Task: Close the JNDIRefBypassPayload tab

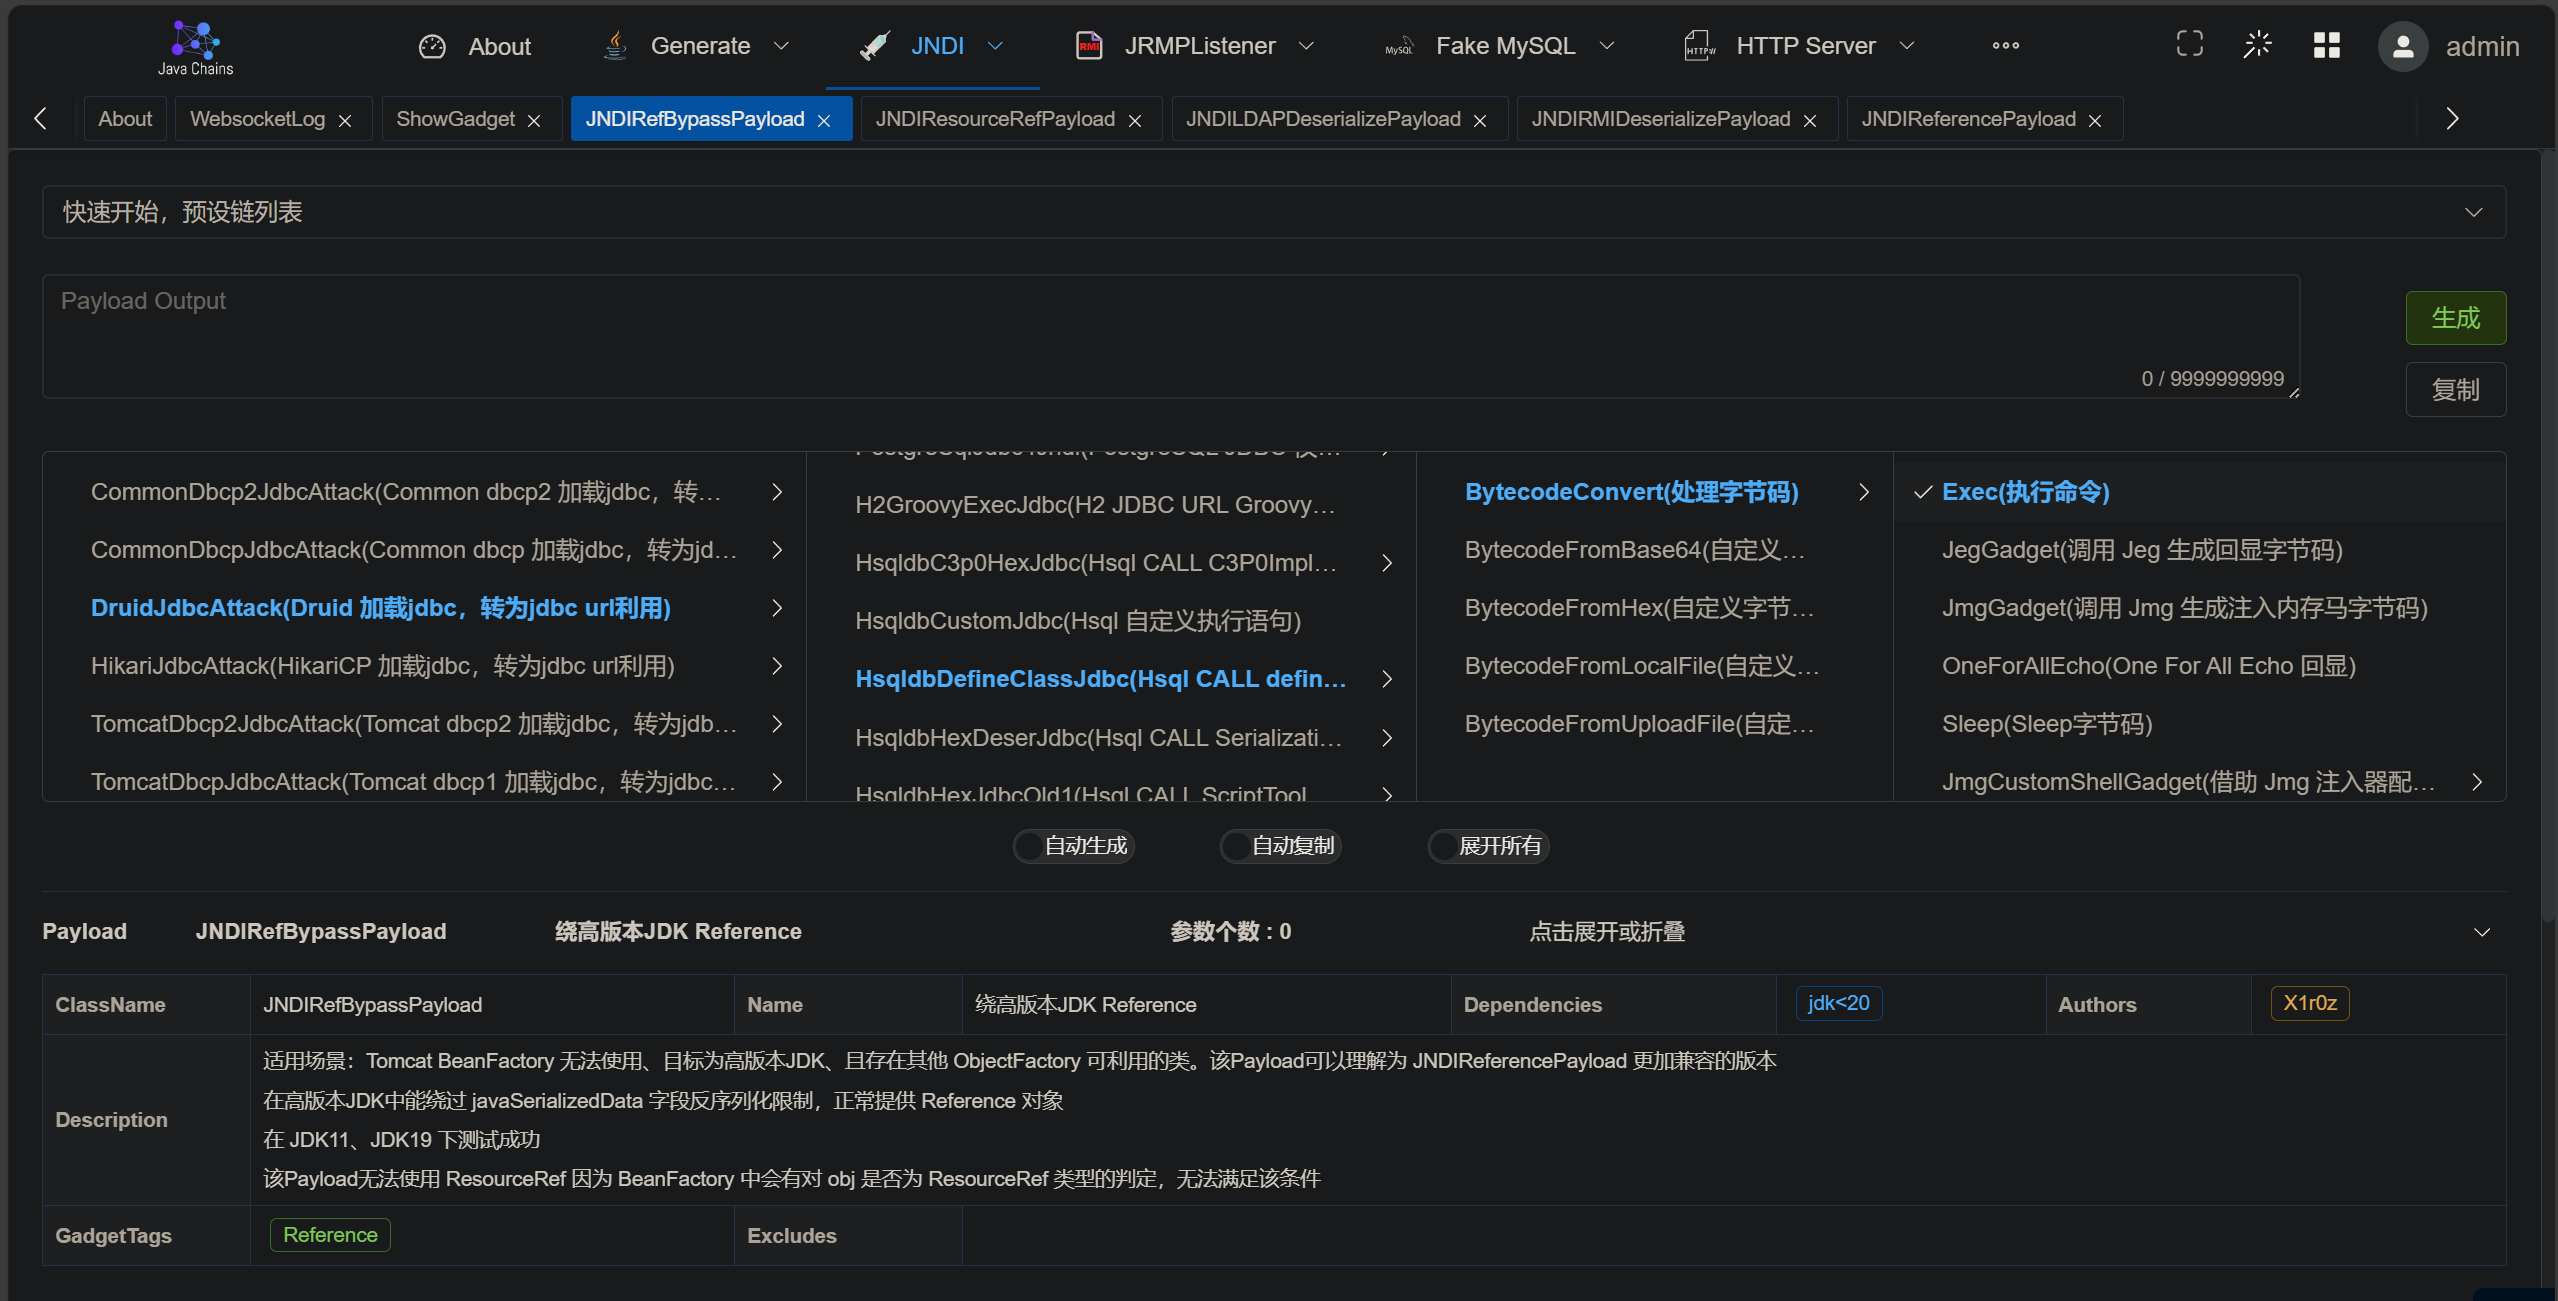Action: (x=824, y=121)
